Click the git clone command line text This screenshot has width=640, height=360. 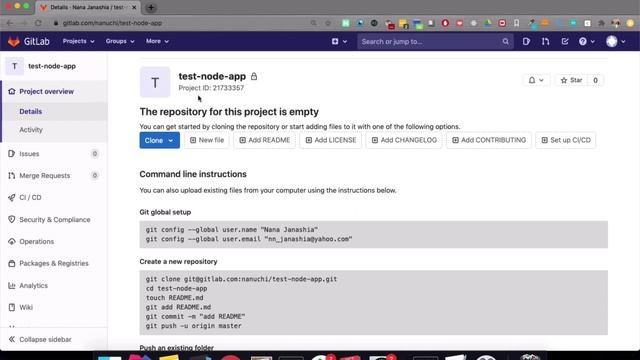(x=241, y=279)
